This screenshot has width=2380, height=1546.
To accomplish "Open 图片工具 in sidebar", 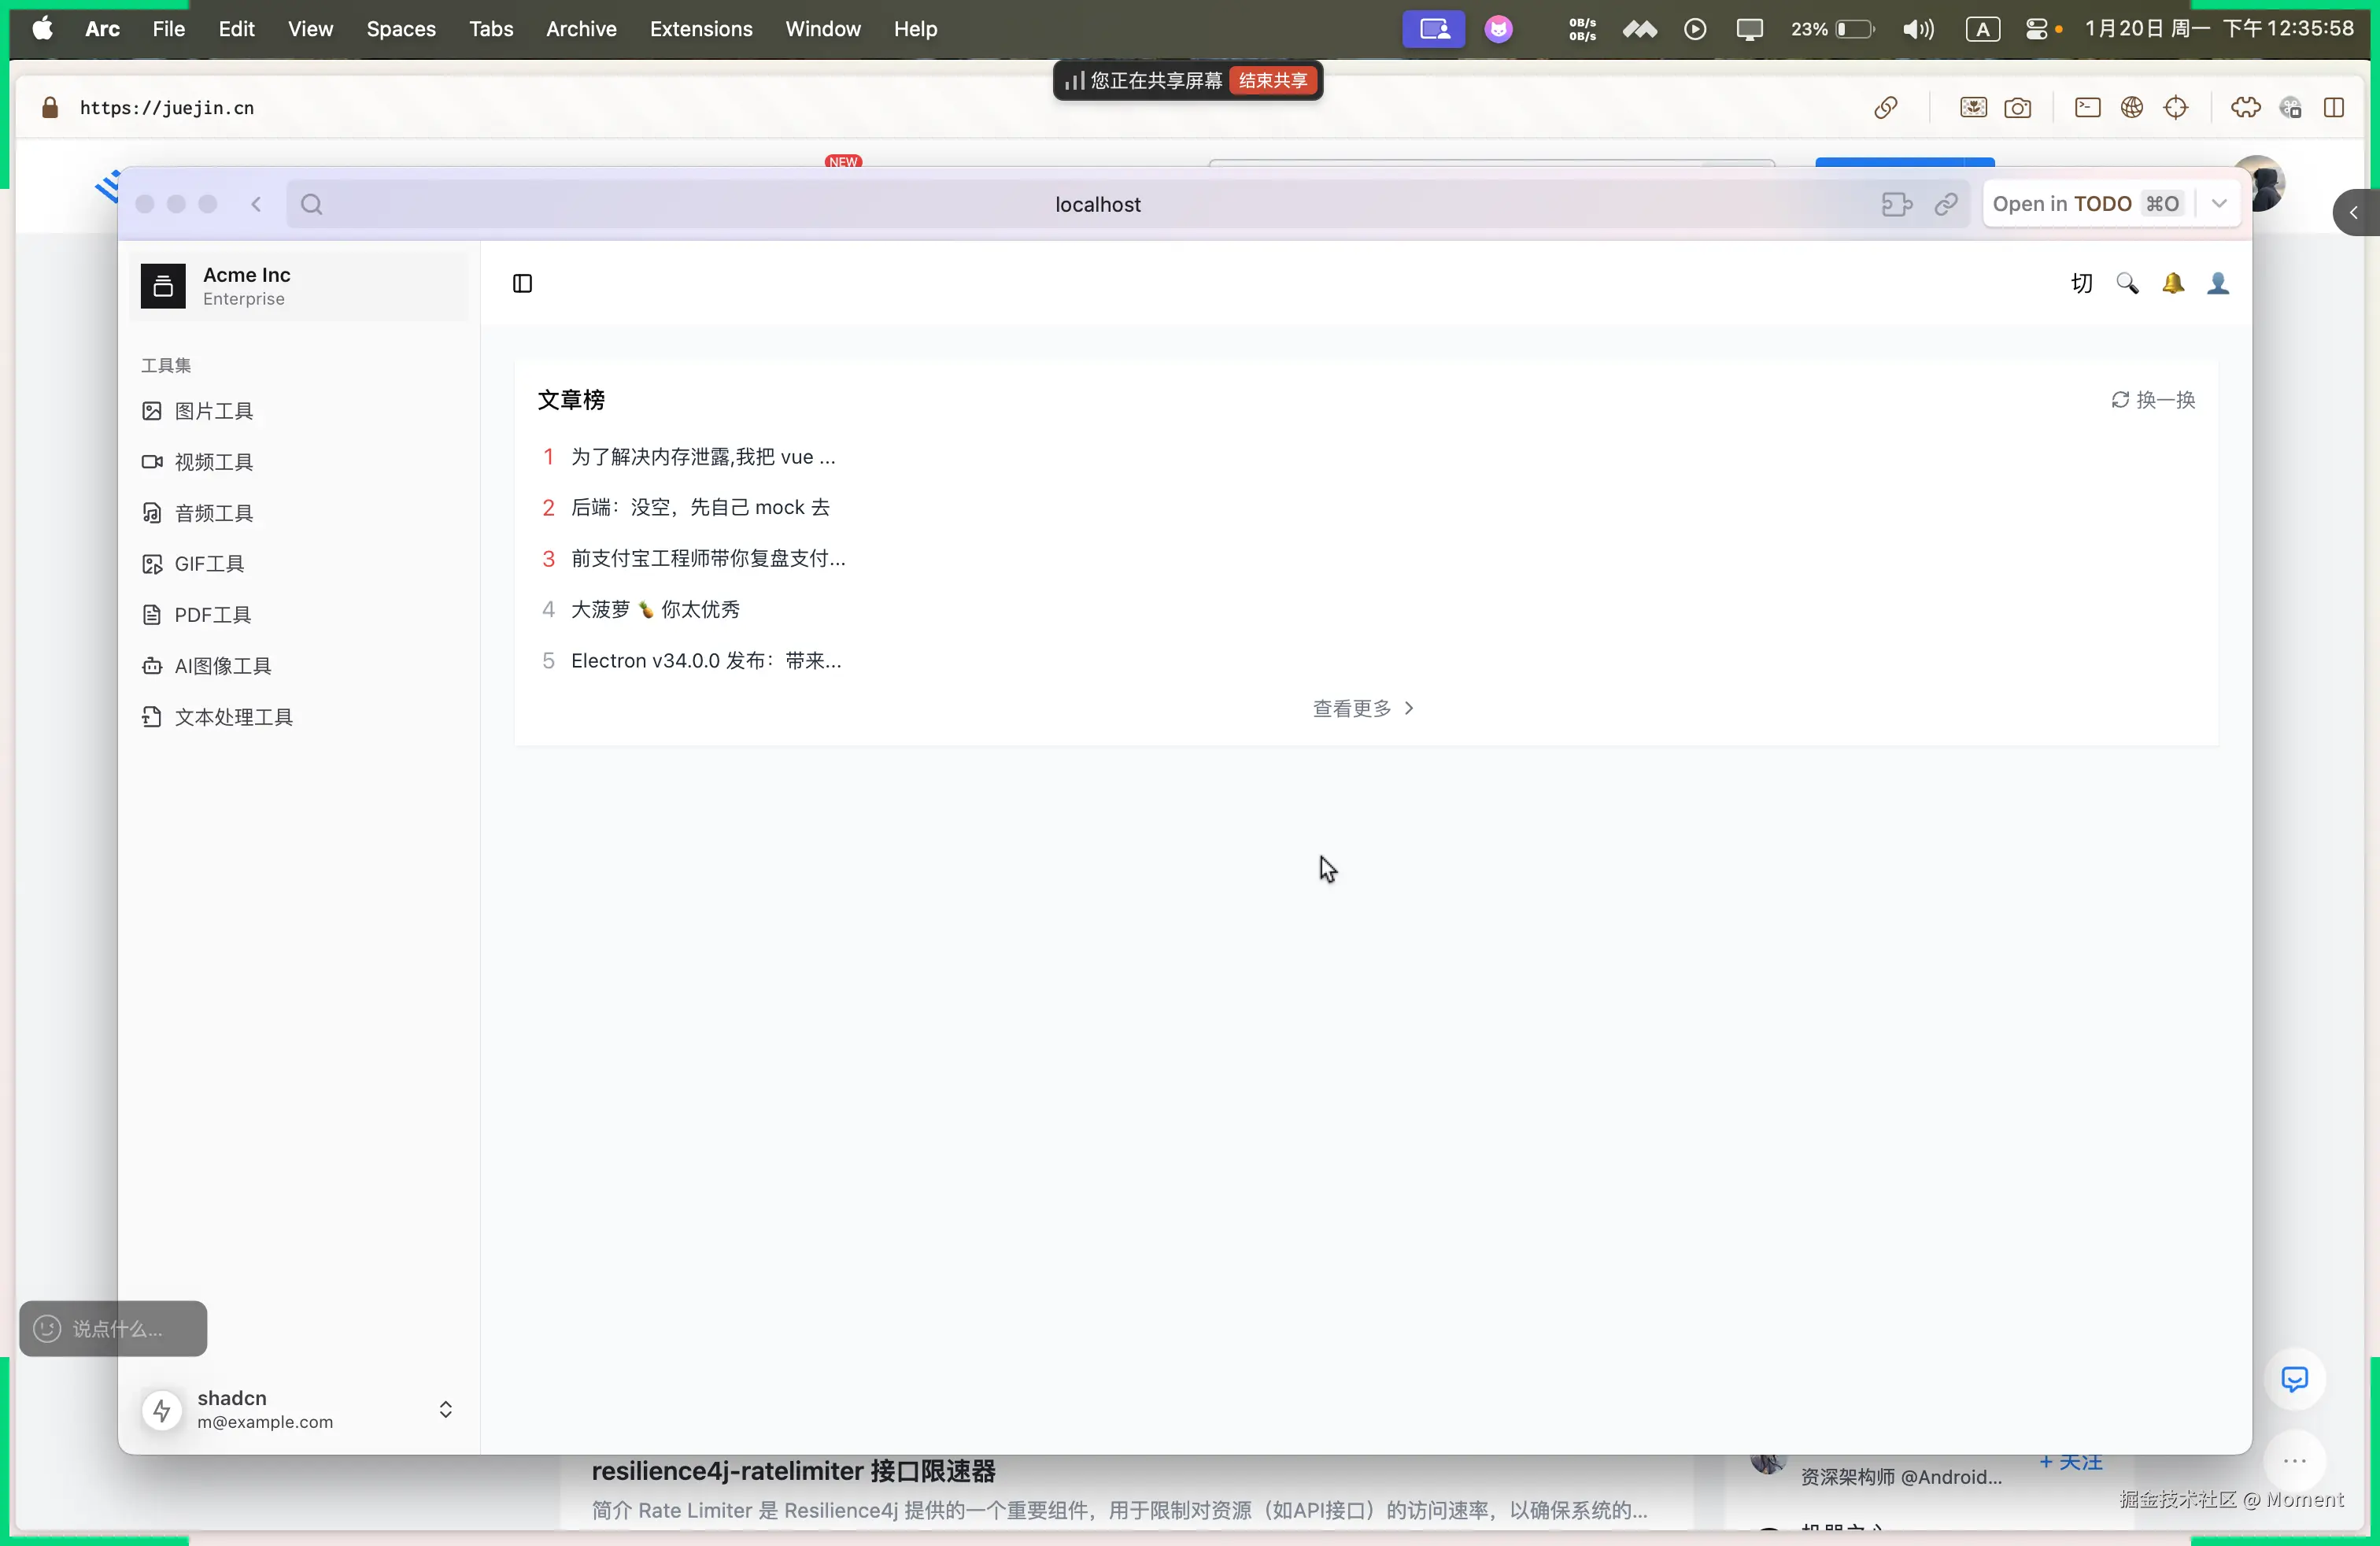I will click(x=213, y=411).
